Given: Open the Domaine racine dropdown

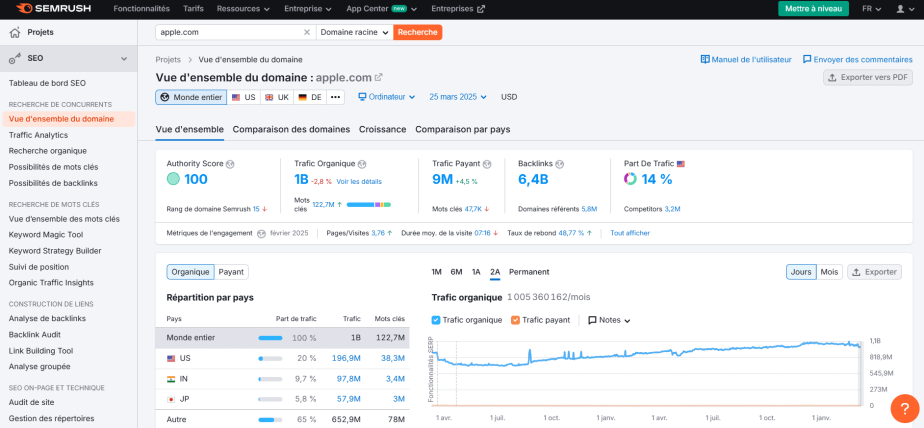Looking at the screenshot, I should tap(355, 32).
